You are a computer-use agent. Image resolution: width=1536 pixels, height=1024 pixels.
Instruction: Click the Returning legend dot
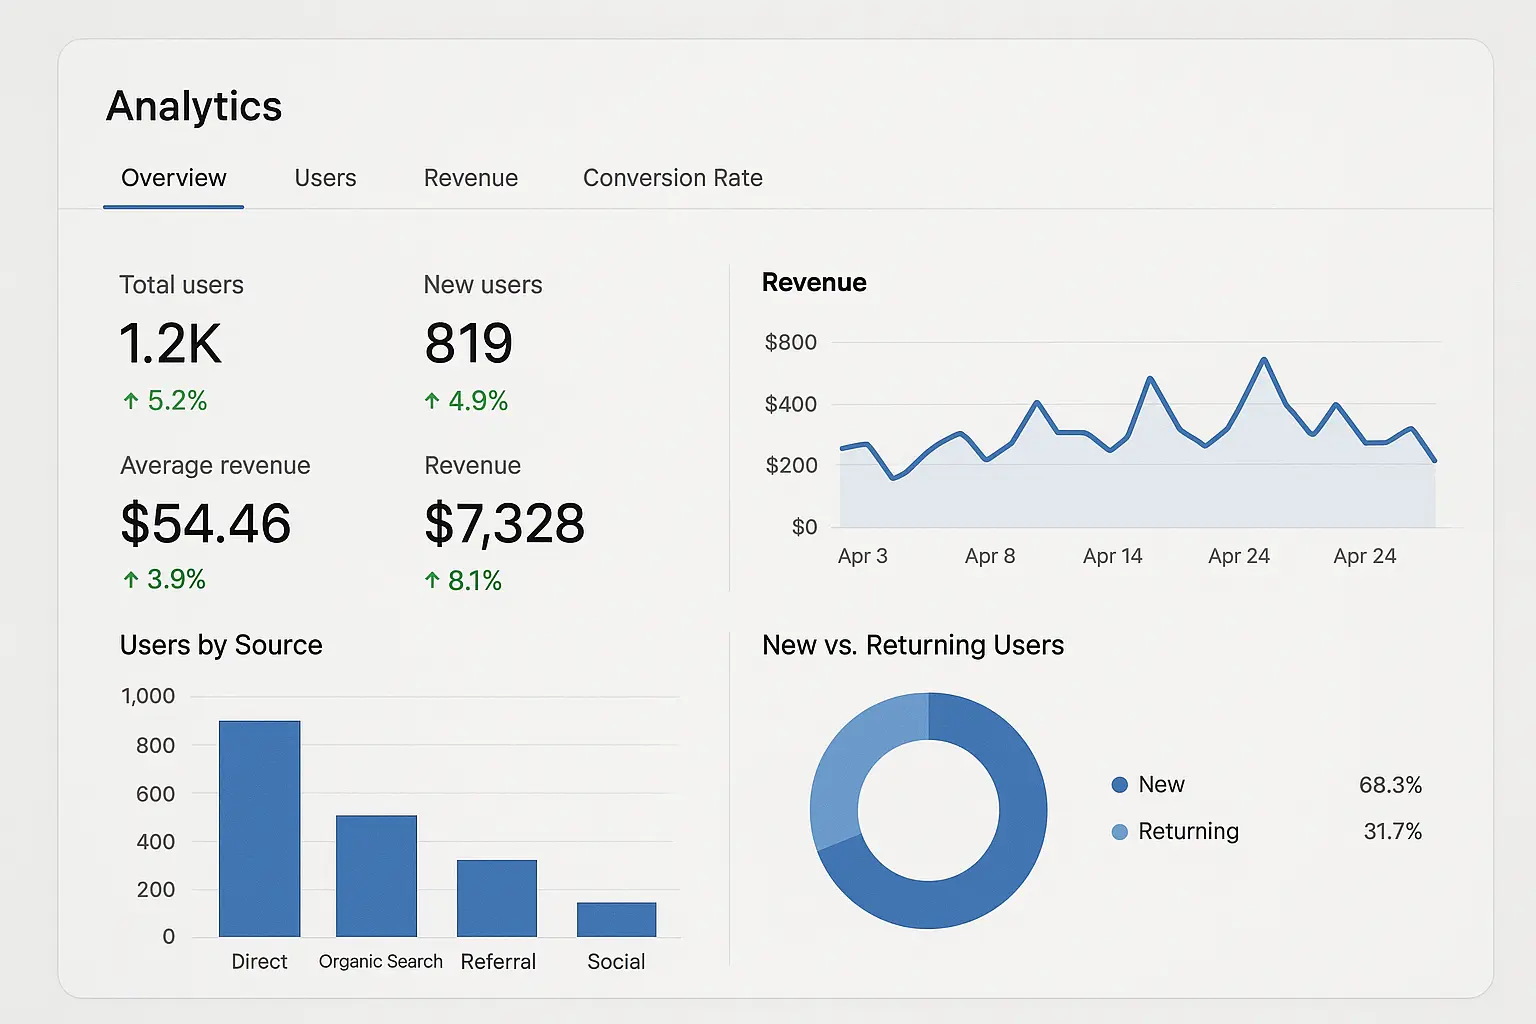click(1119, 832)
